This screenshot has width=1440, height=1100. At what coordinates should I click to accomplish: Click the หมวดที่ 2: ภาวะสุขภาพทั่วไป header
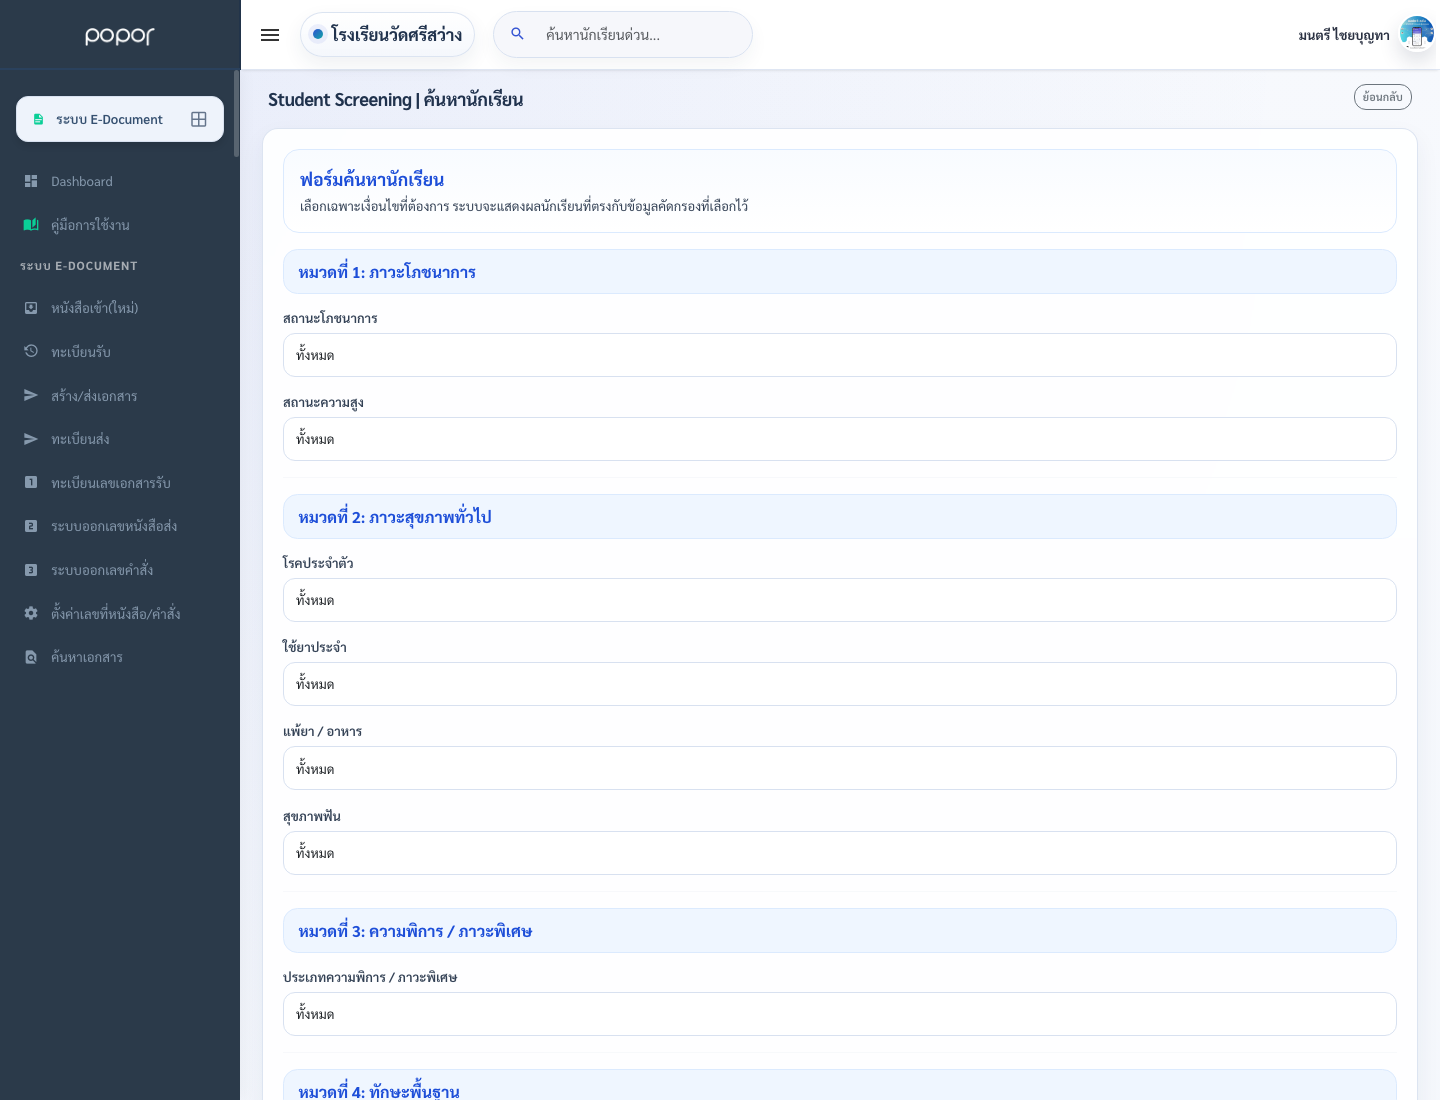[840, 517]
